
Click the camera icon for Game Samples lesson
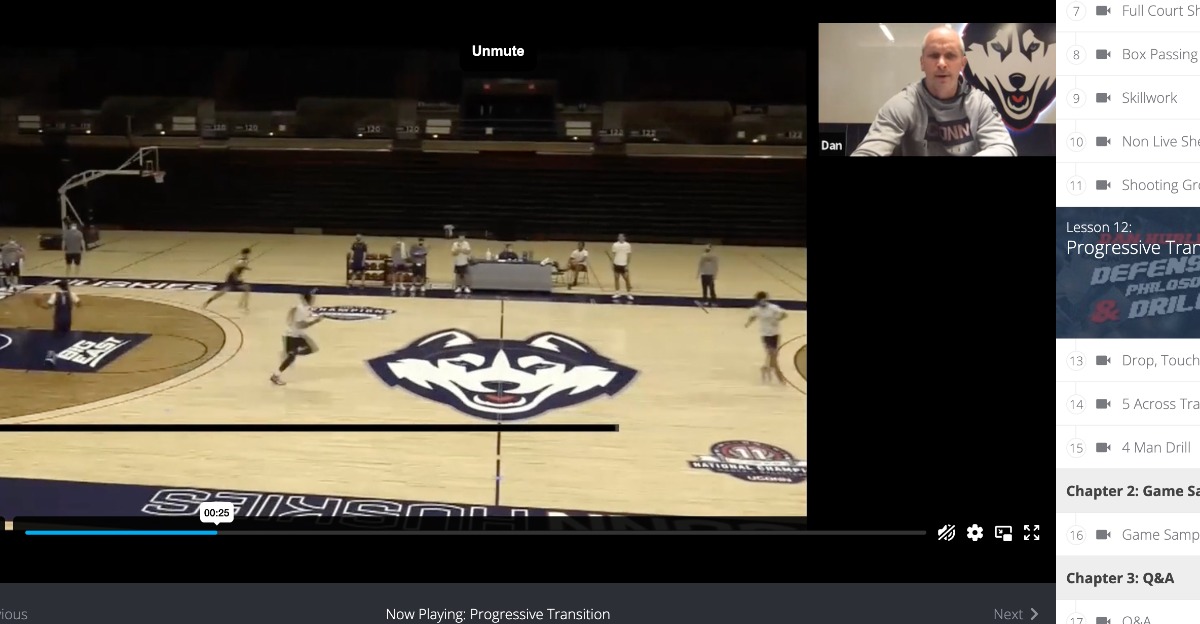click(1103, 535)
